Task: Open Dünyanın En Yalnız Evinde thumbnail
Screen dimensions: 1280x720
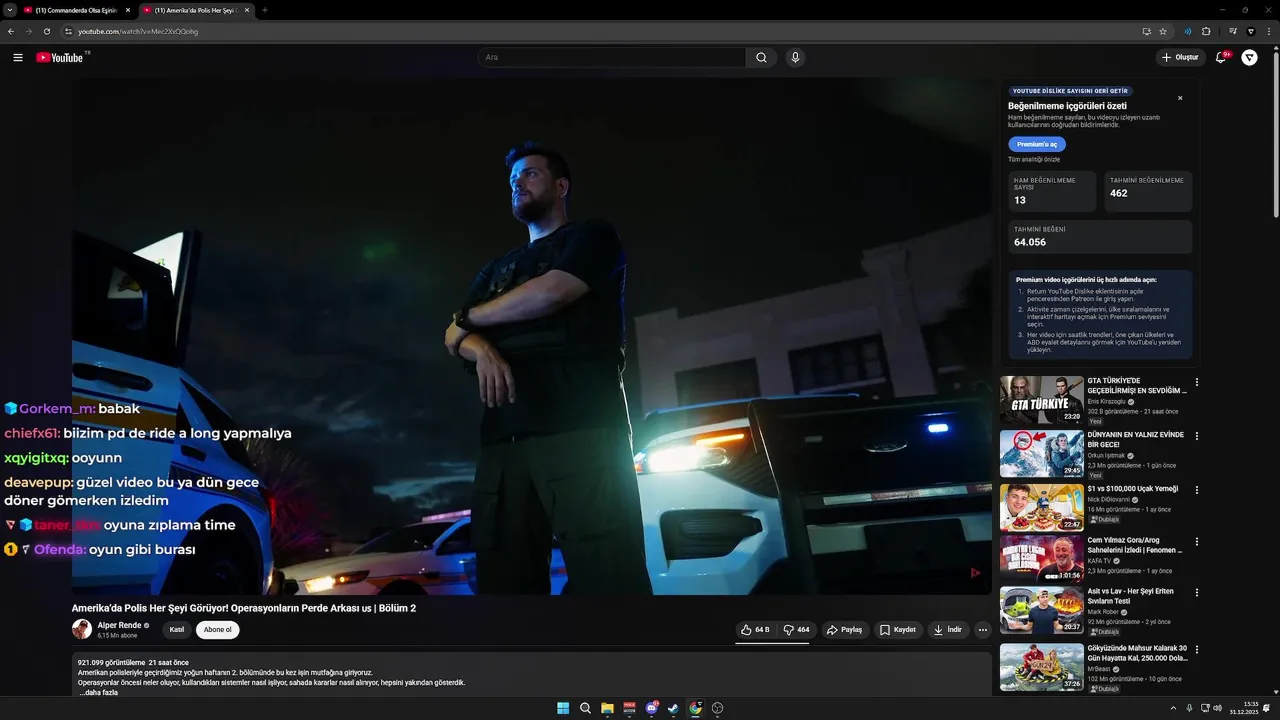Action: [x=1041, y=454]
